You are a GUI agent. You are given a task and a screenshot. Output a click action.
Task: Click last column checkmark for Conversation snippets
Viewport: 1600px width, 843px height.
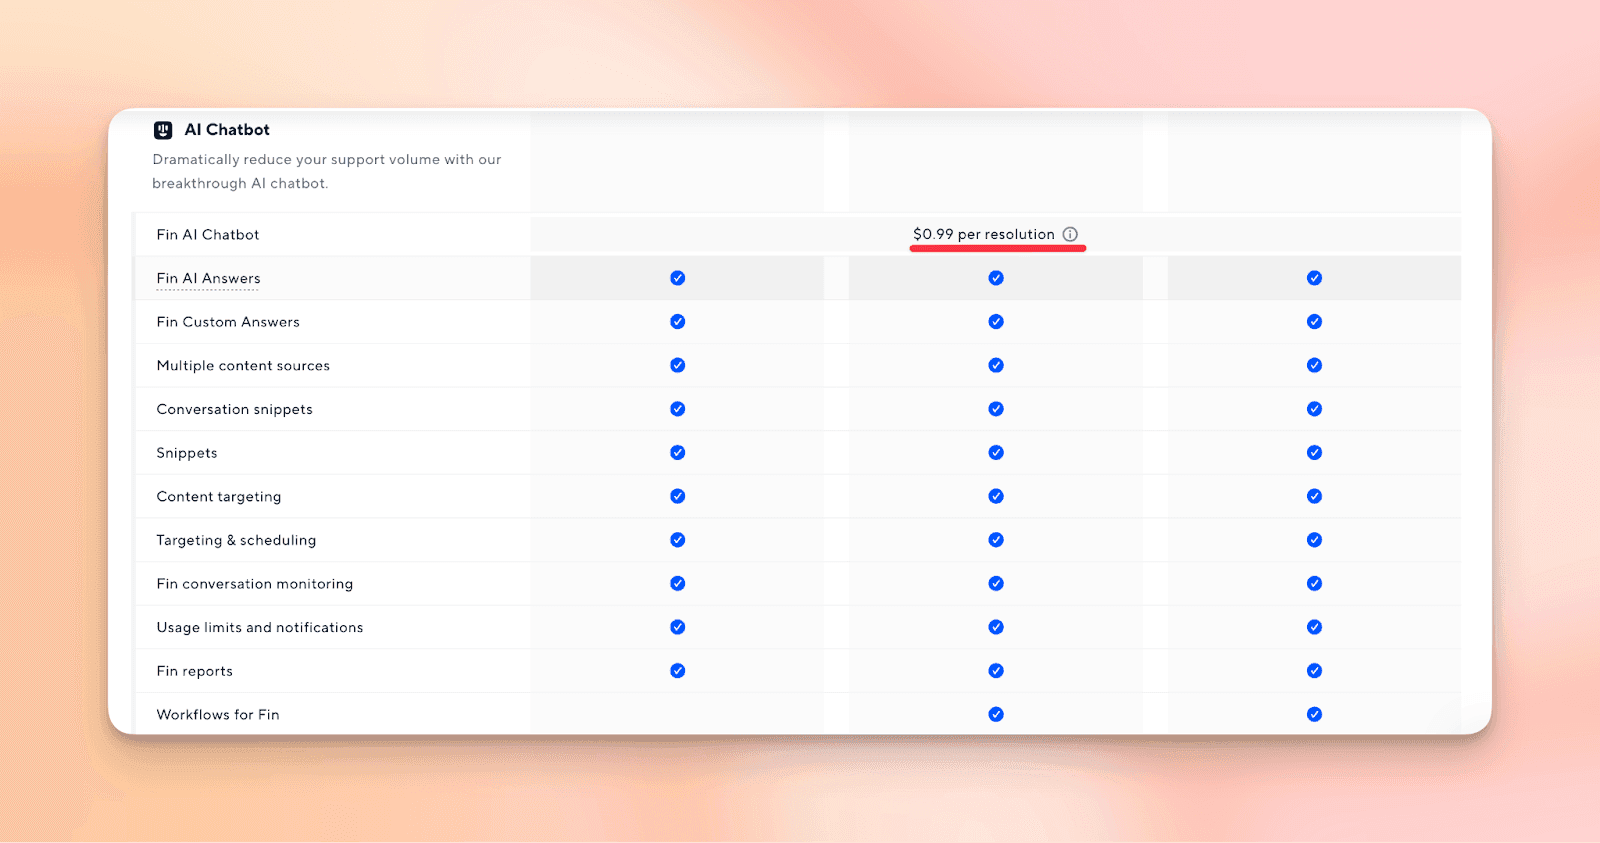point(1314,409)
